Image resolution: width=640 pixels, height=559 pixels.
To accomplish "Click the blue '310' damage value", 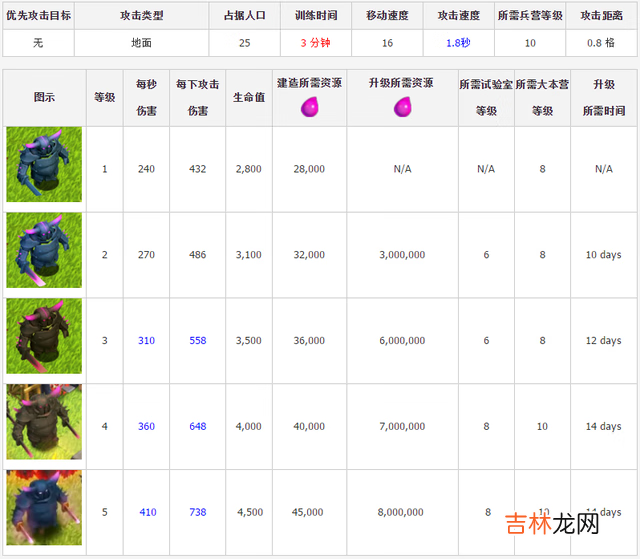I will [146, 340].
